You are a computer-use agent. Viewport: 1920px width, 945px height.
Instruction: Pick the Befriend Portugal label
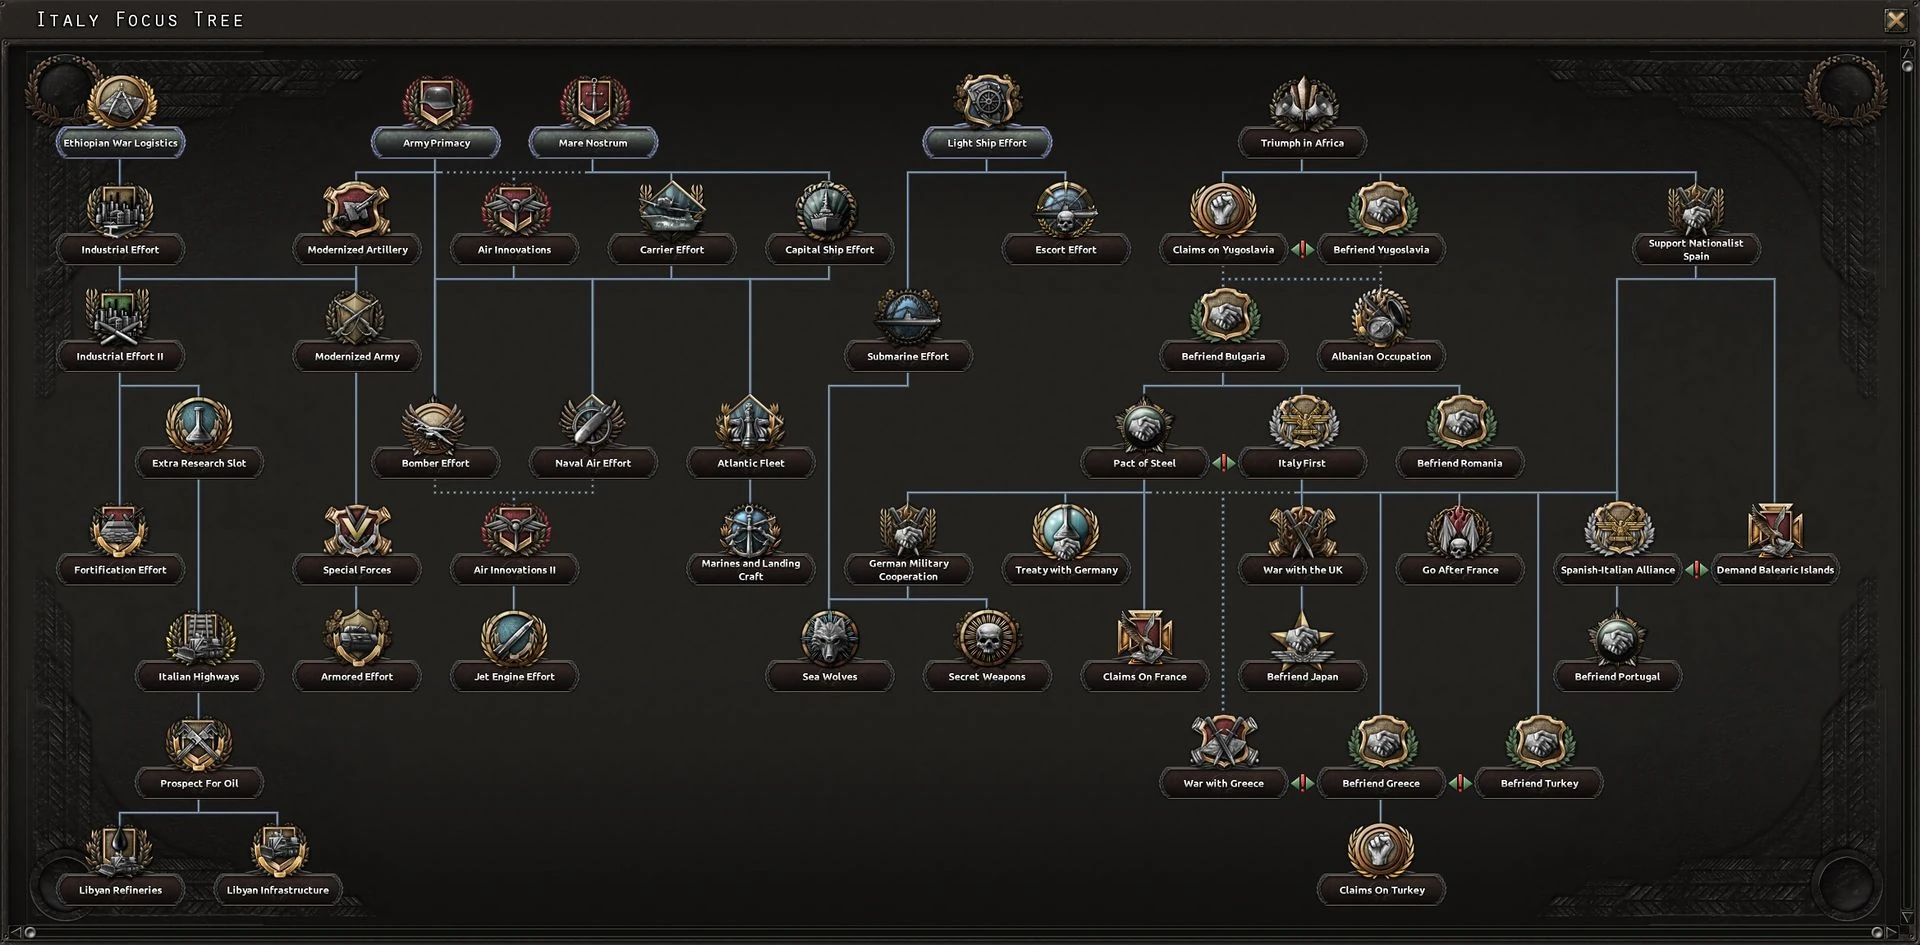(x=1617, y=677)
